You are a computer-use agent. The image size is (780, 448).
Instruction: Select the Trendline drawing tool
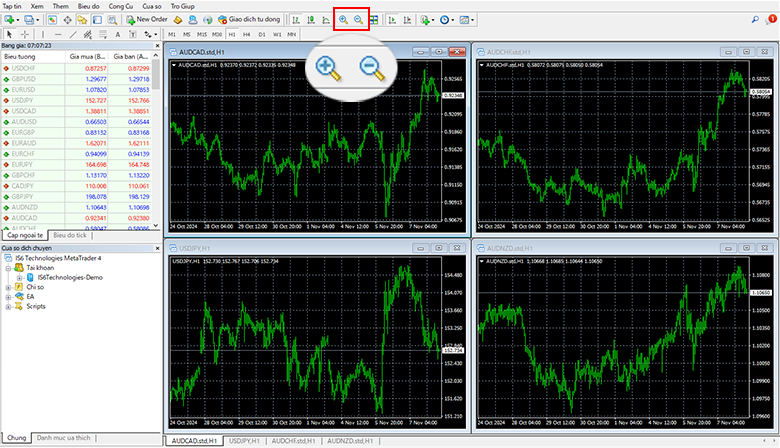click(73, 34)
